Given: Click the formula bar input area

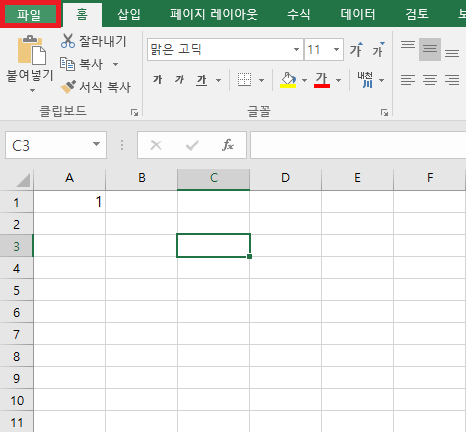Looking at the screenshot, I should click(x=358, y=145).
